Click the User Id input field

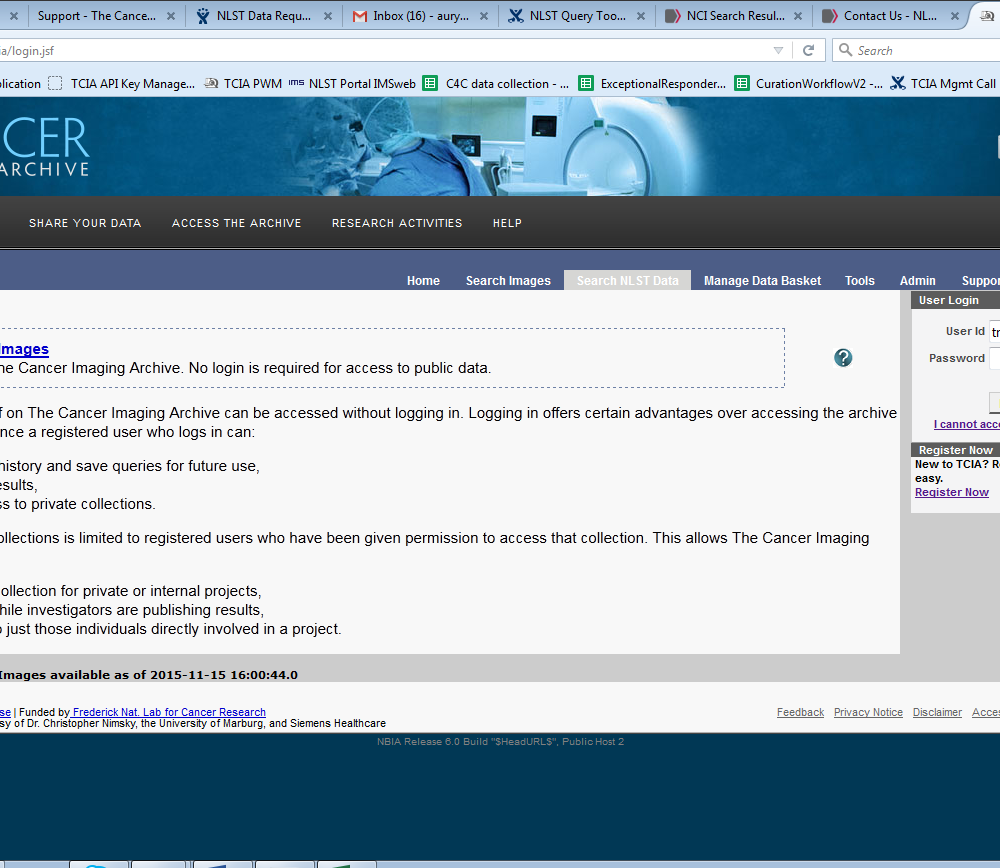pyautogui.click(x=994, y=332)
